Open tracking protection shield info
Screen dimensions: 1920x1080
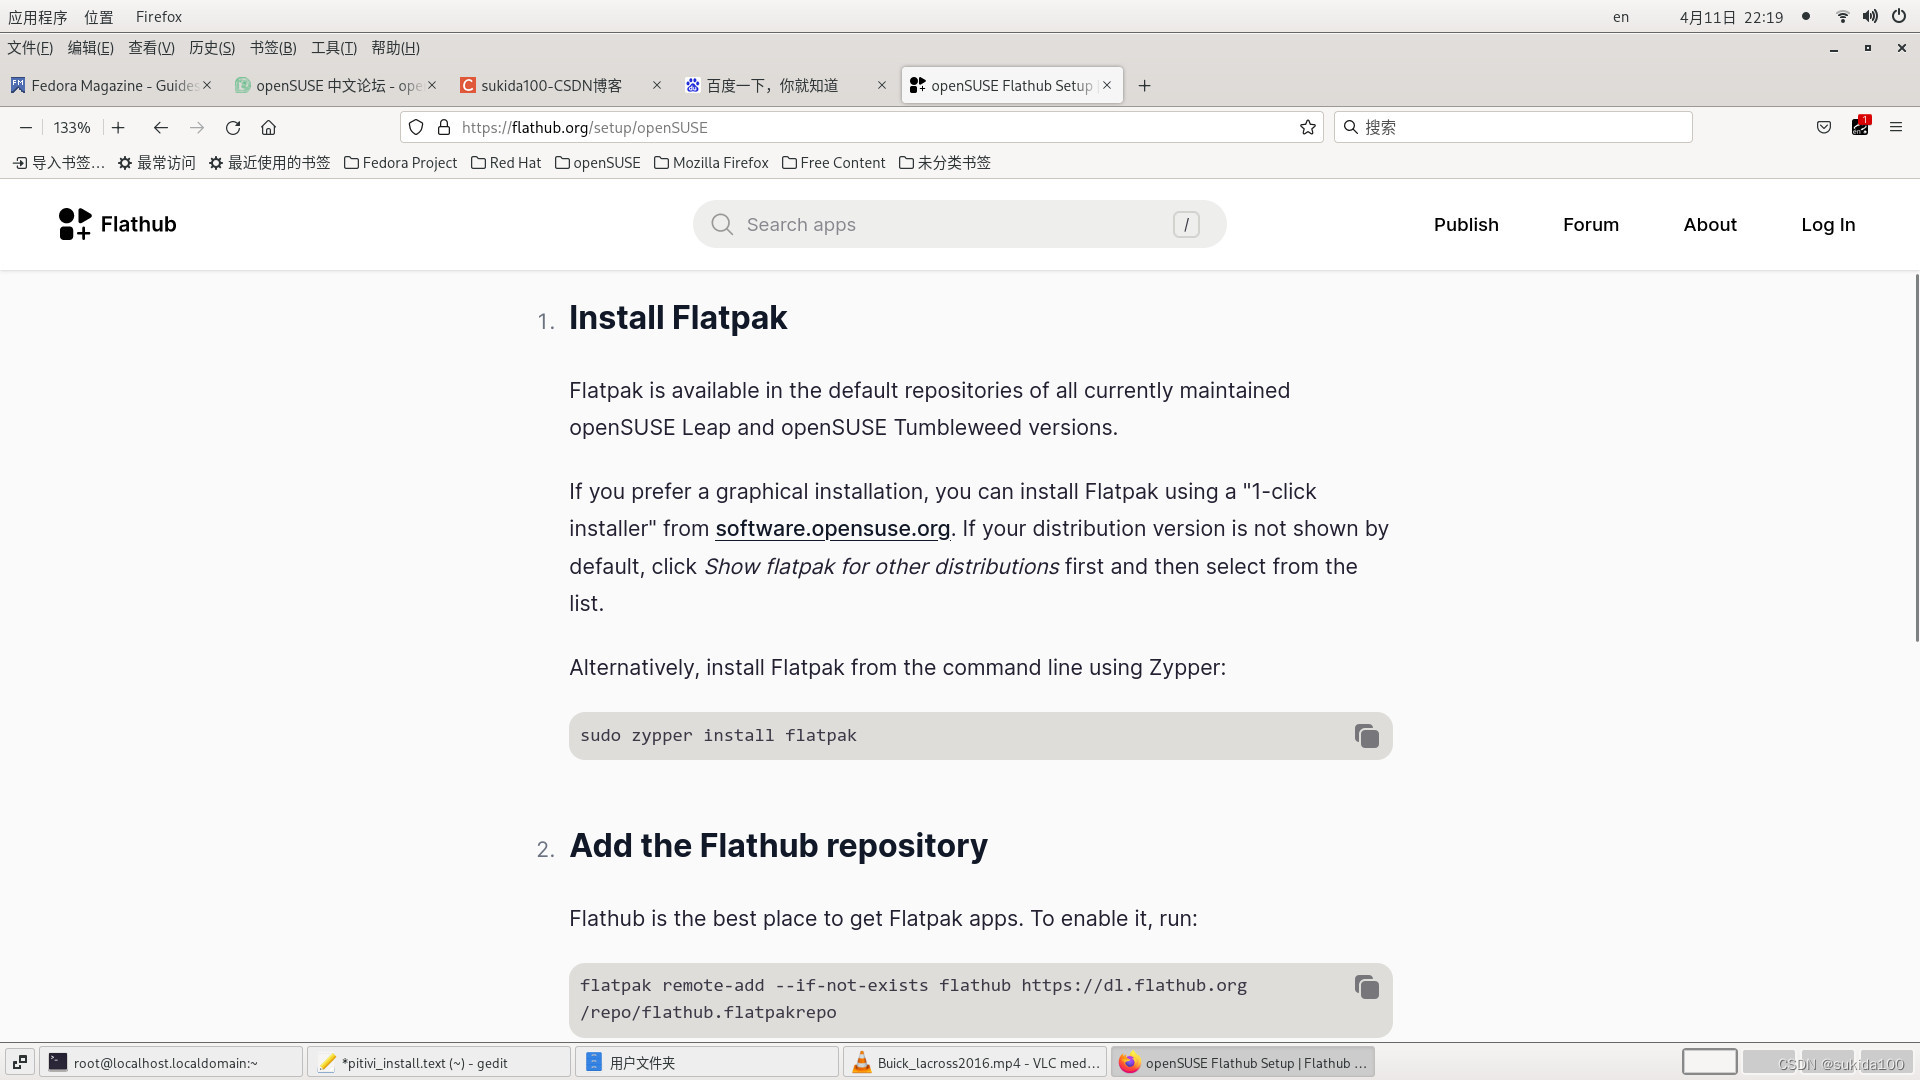416,127
